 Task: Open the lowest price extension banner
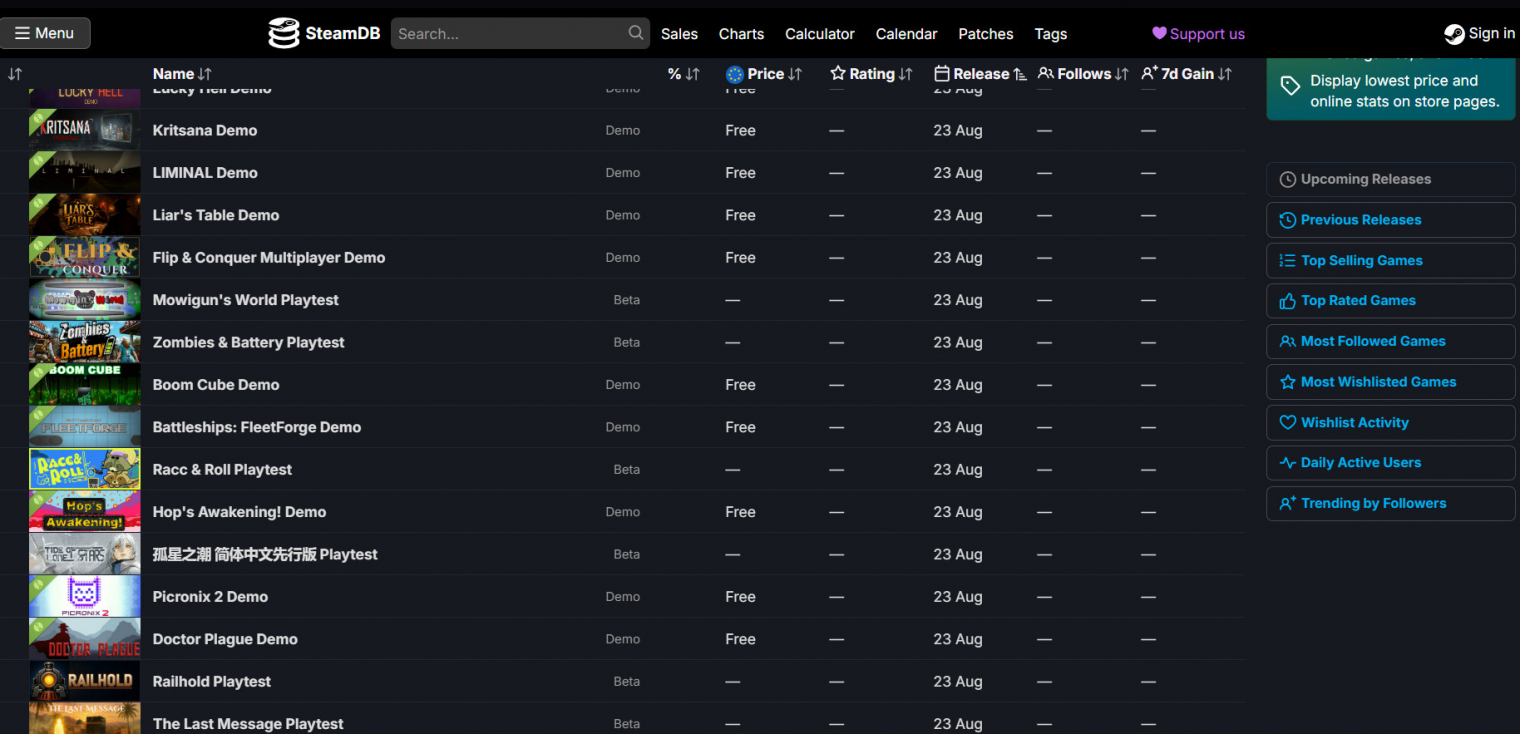coord(1391,89)
